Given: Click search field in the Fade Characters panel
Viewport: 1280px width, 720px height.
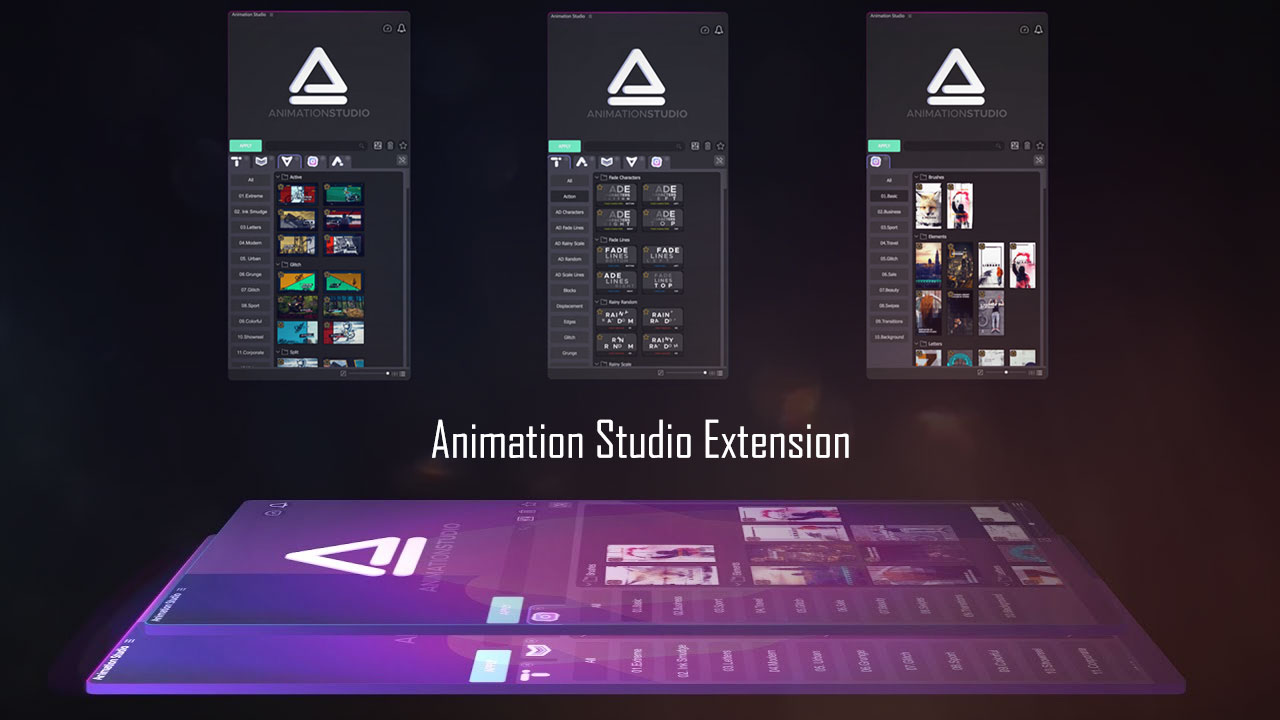Looking at the screenshot, I should pyautogui.click(x=634, y=145).
